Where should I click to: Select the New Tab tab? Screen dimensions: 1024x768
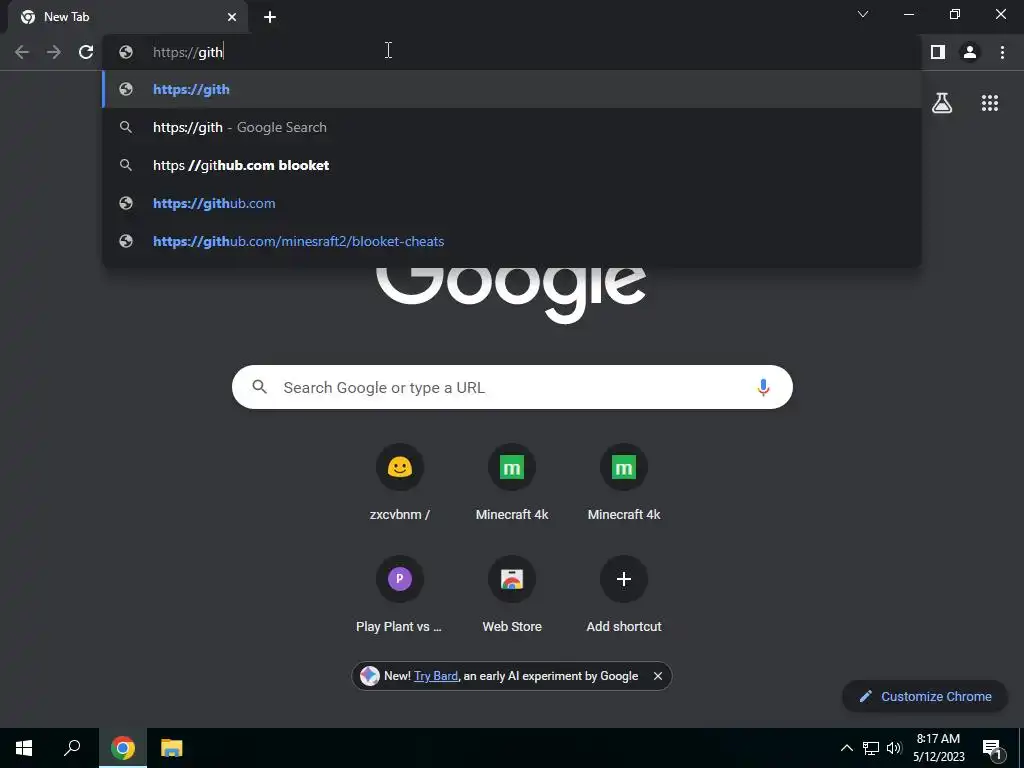point(128,17)
